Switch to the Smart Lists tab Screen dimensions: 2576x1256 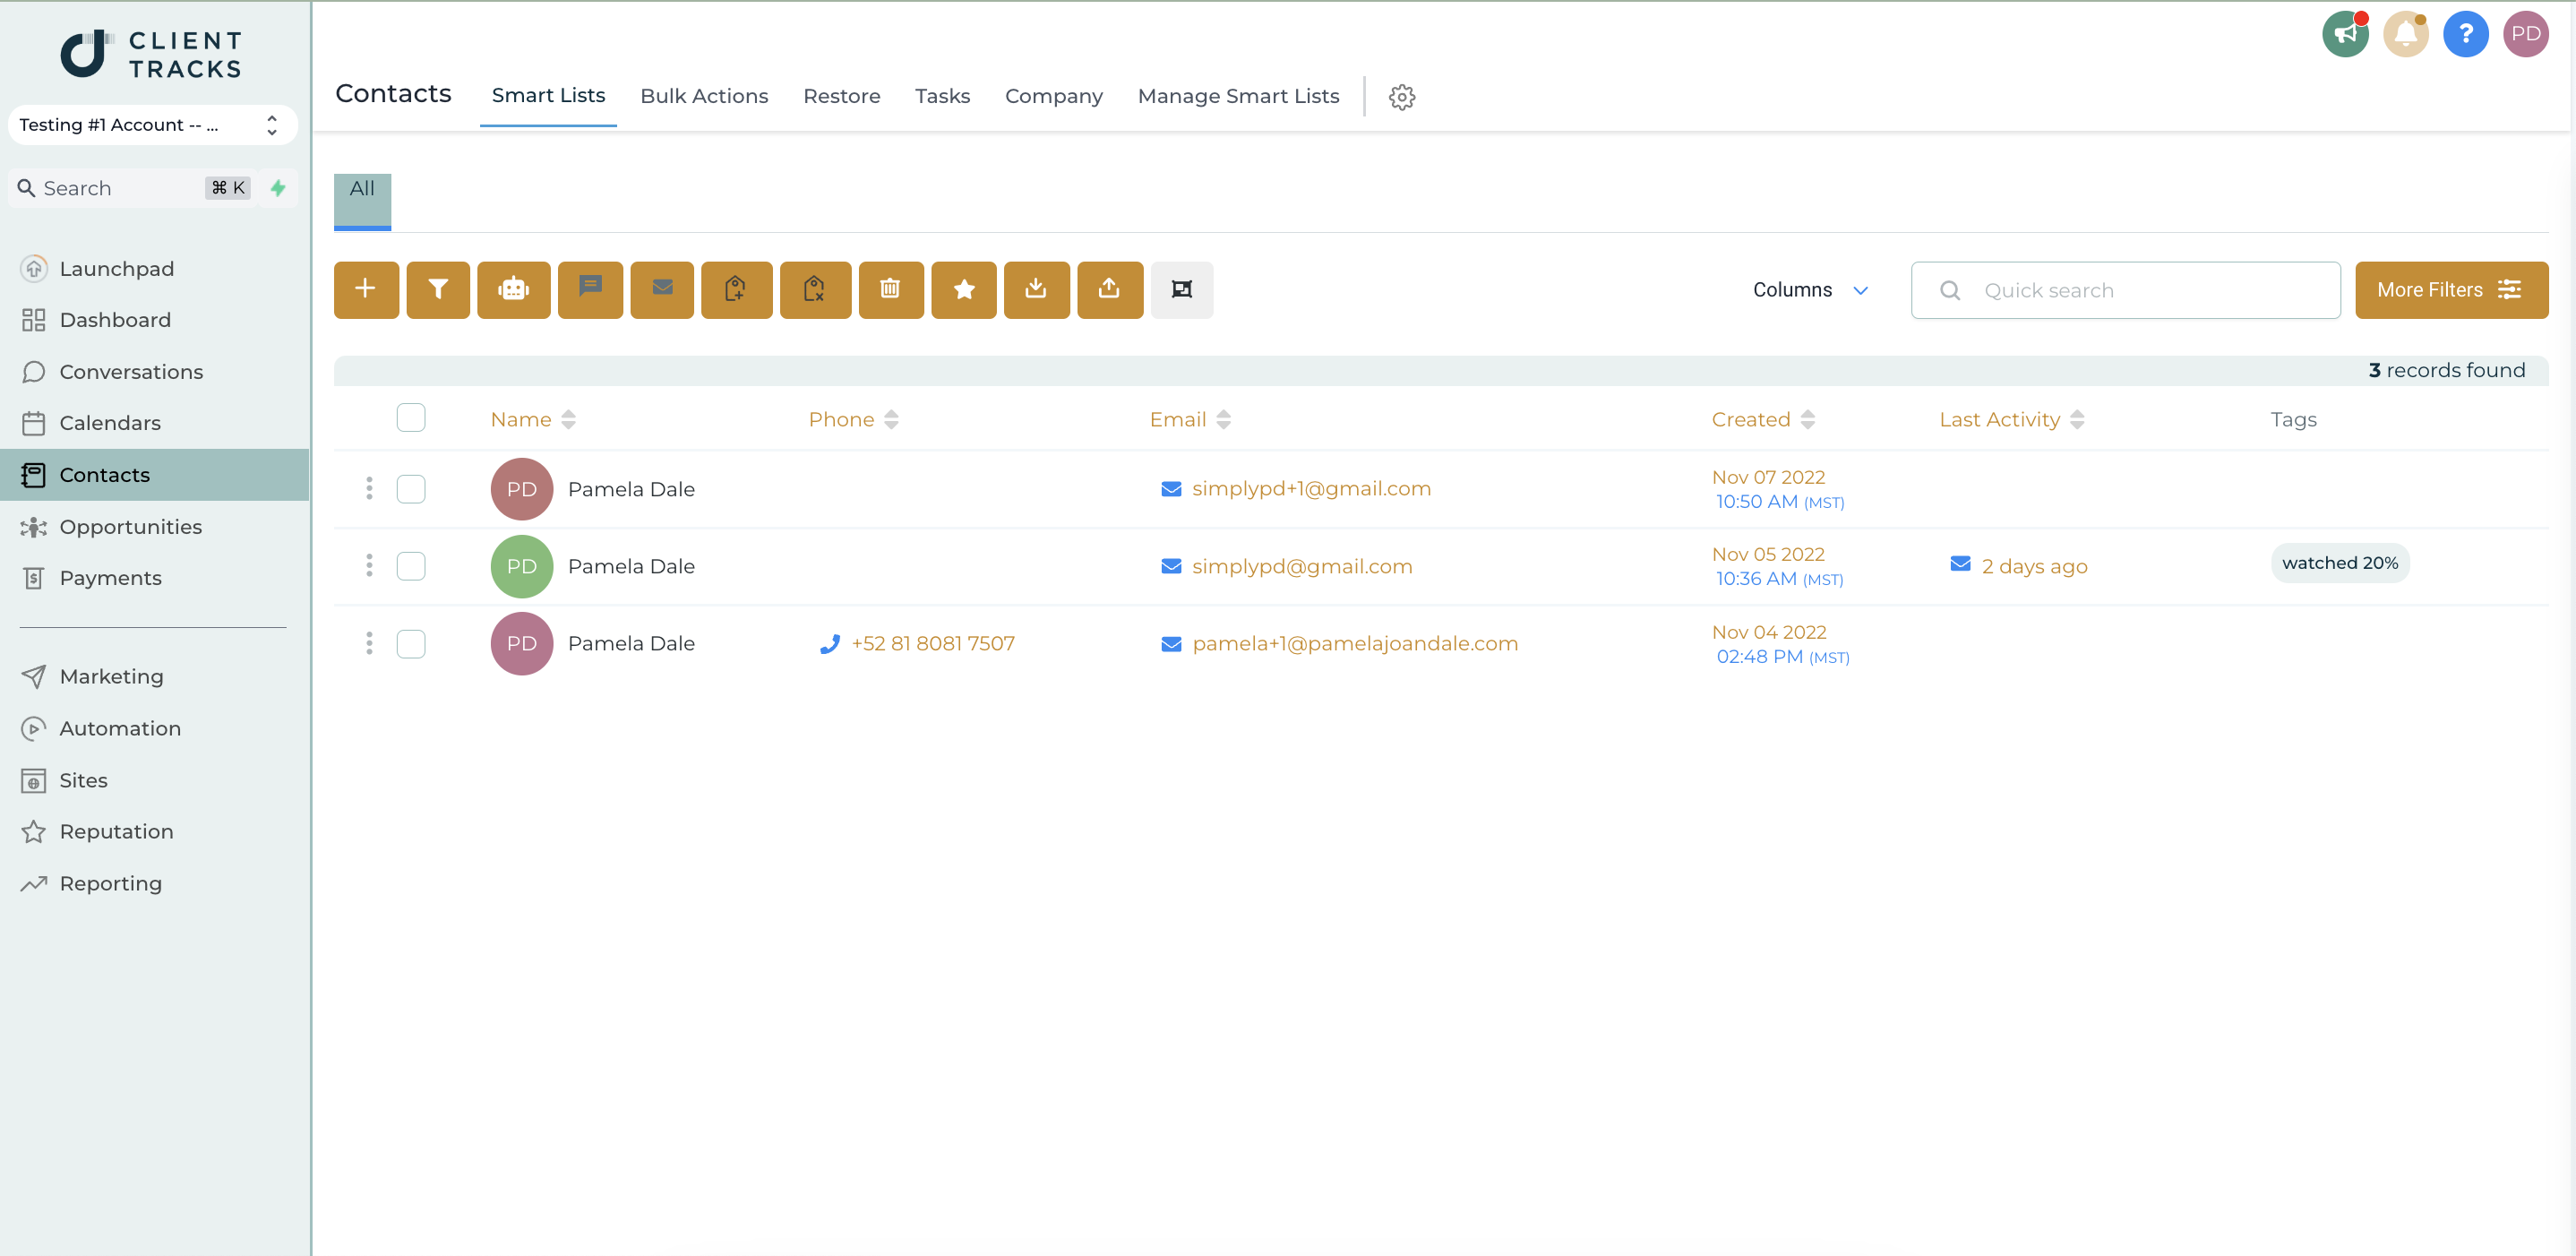click(x=549, y=95)
